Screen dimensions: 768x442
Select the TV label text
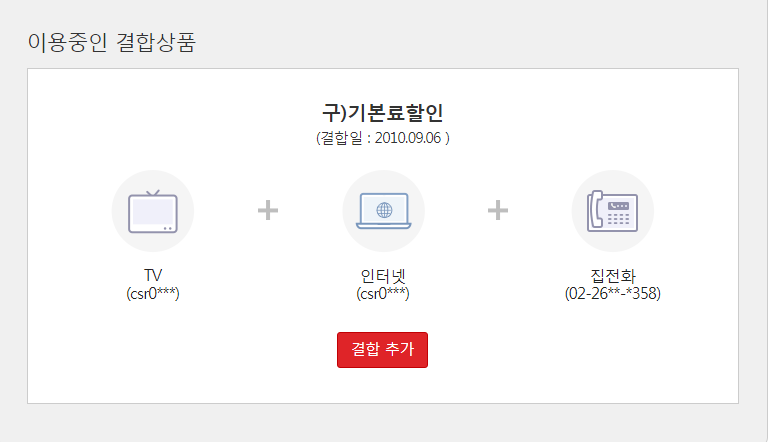pos(153,275)
